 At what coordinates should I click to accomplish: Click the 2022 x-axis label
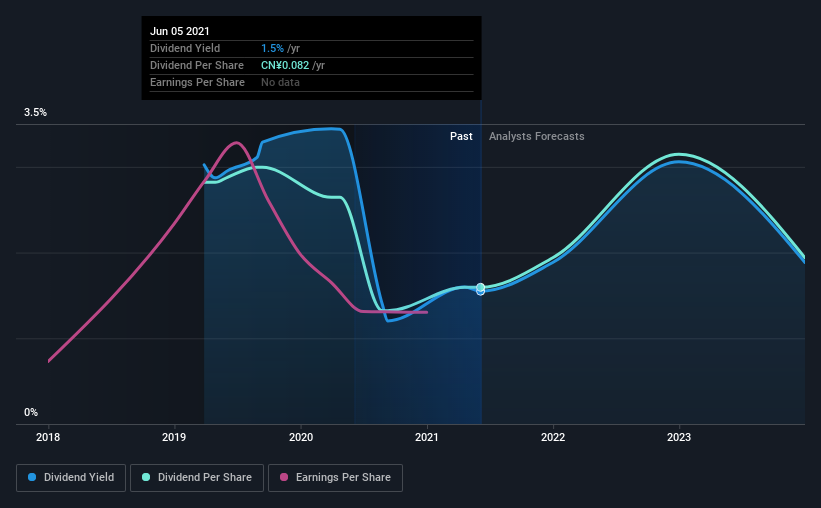click(553, 437)
